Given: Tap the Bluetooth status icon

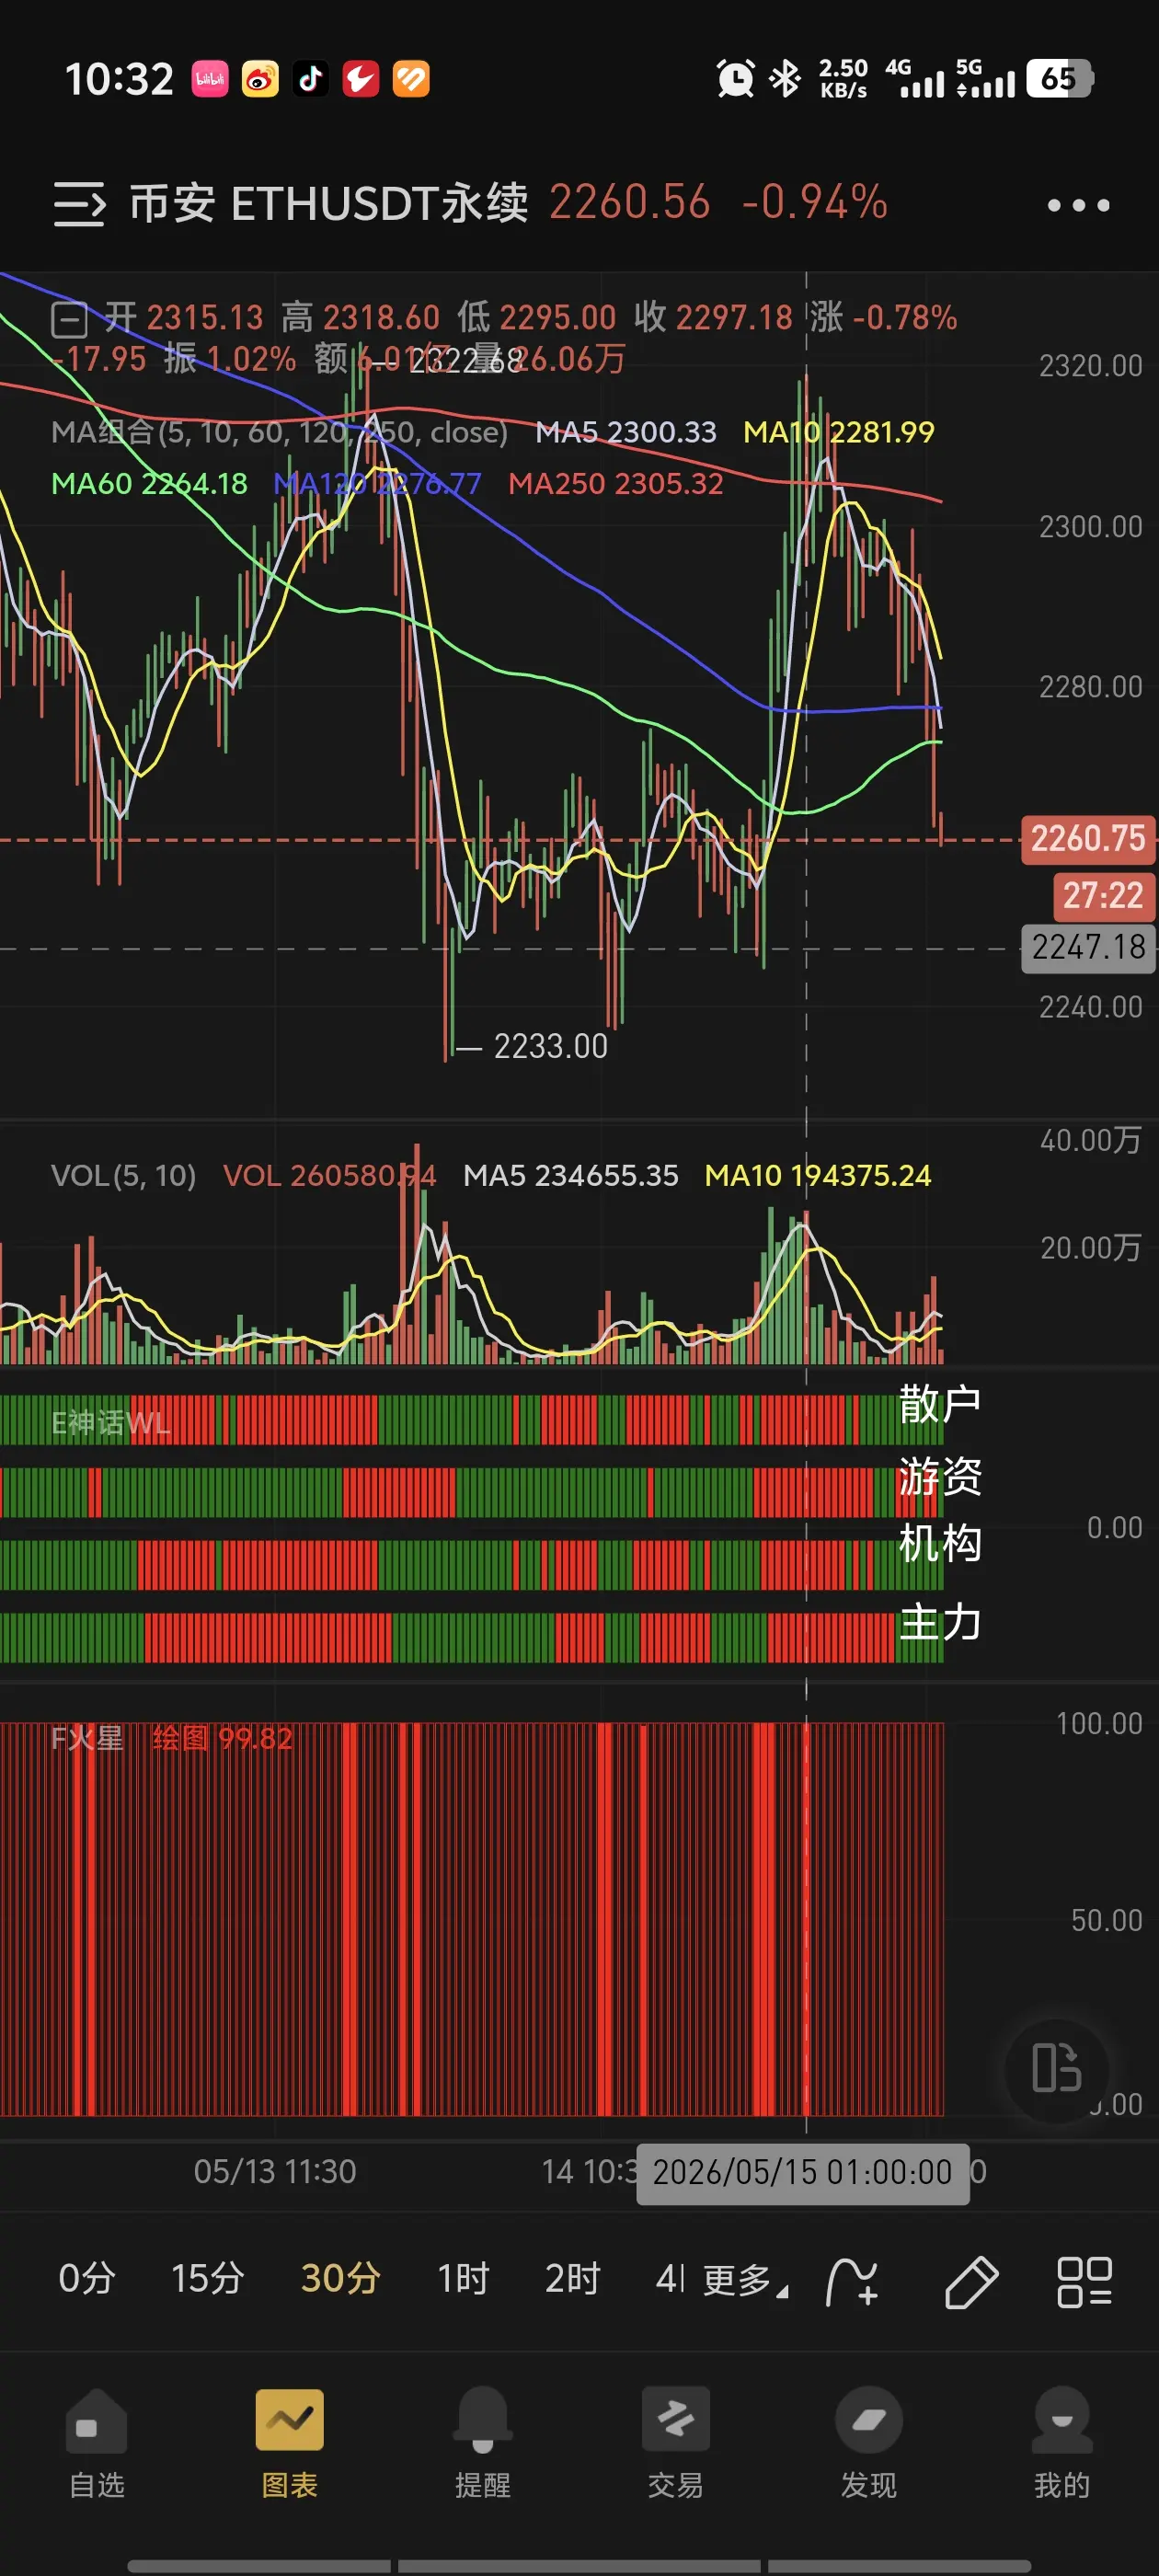Looking at the screenshot, I should 785,78.
